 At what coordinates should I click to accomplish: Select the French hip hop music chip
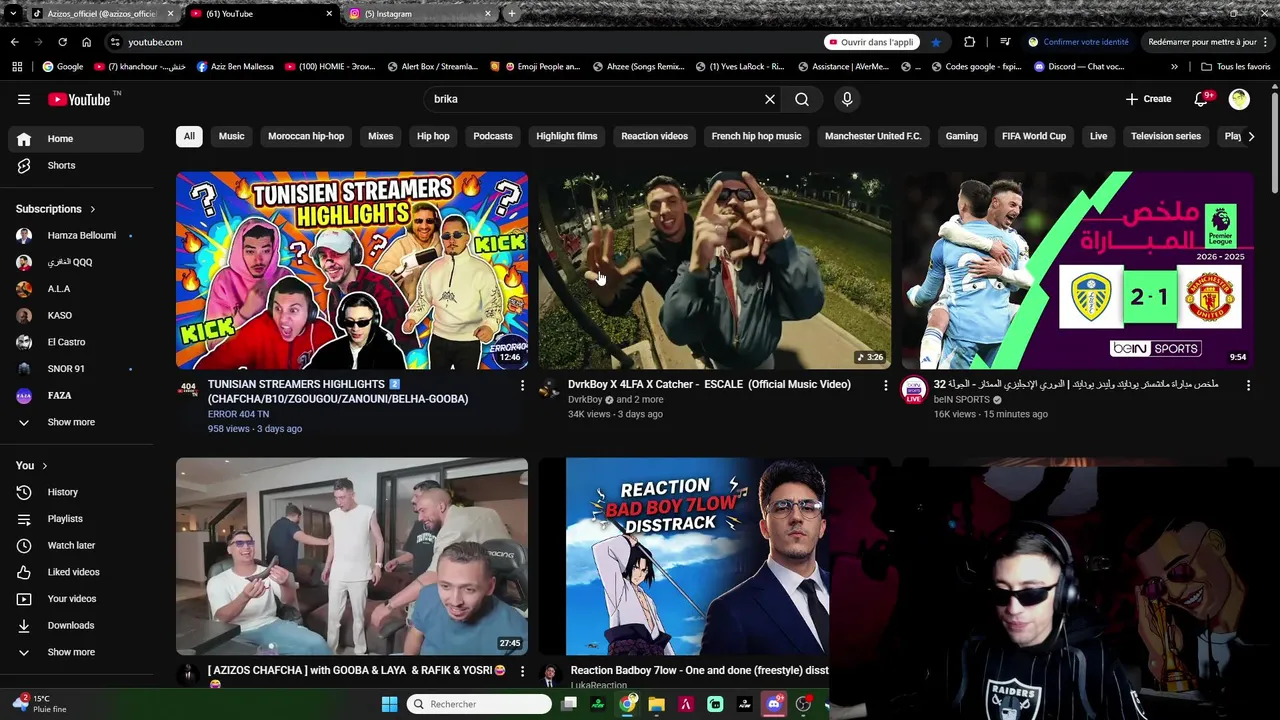756,136
